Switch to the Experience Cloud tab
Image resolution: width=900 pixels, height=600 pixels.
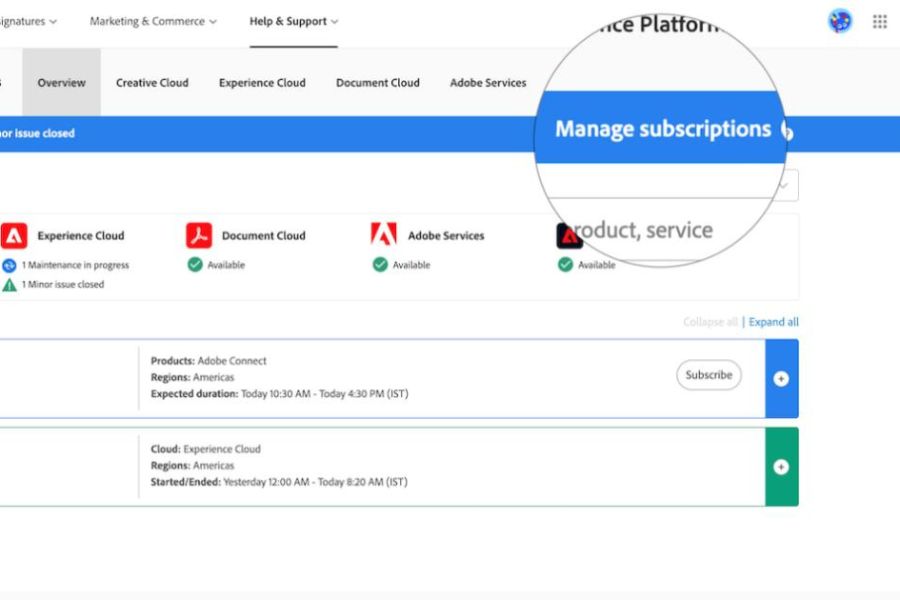[262, 83]
